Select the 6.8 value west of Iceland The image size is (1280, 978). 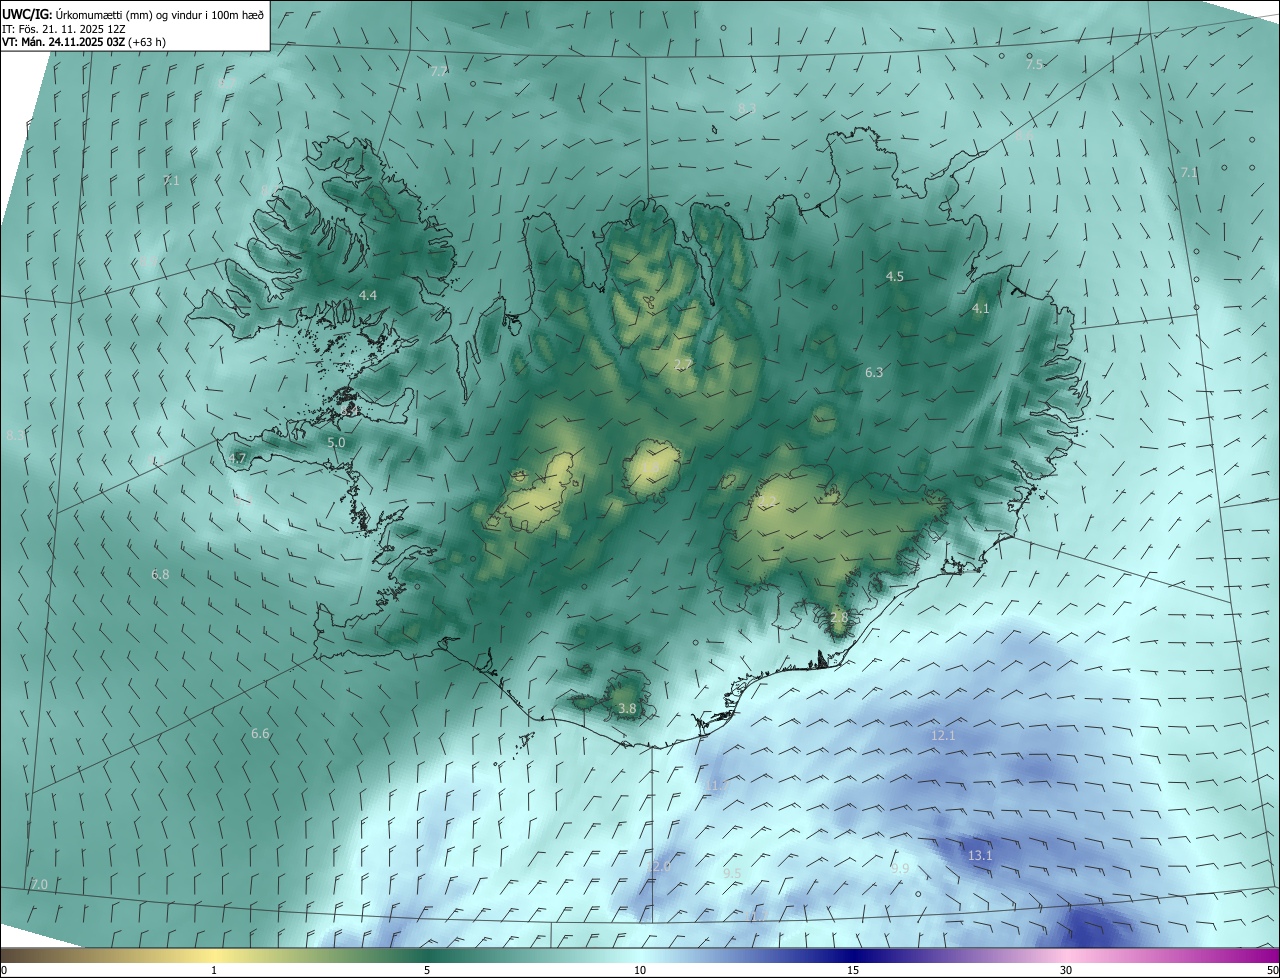(x=160, y=574)
